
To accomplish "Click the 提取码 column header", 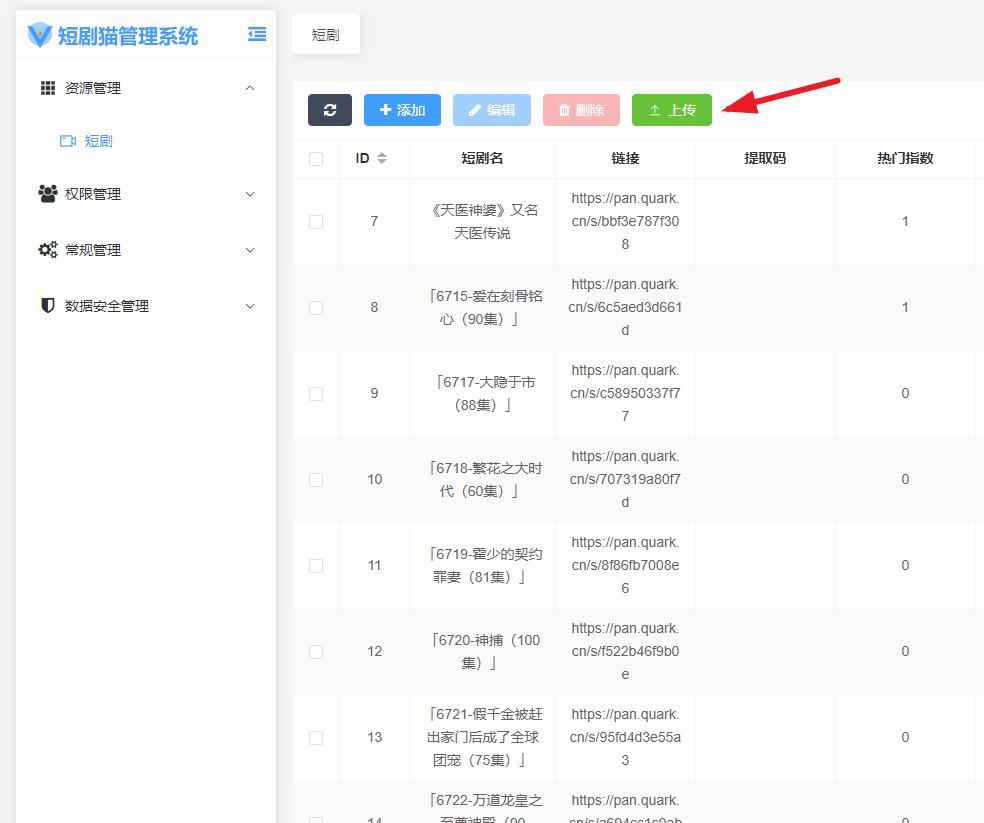I will (x=765, y=158).
